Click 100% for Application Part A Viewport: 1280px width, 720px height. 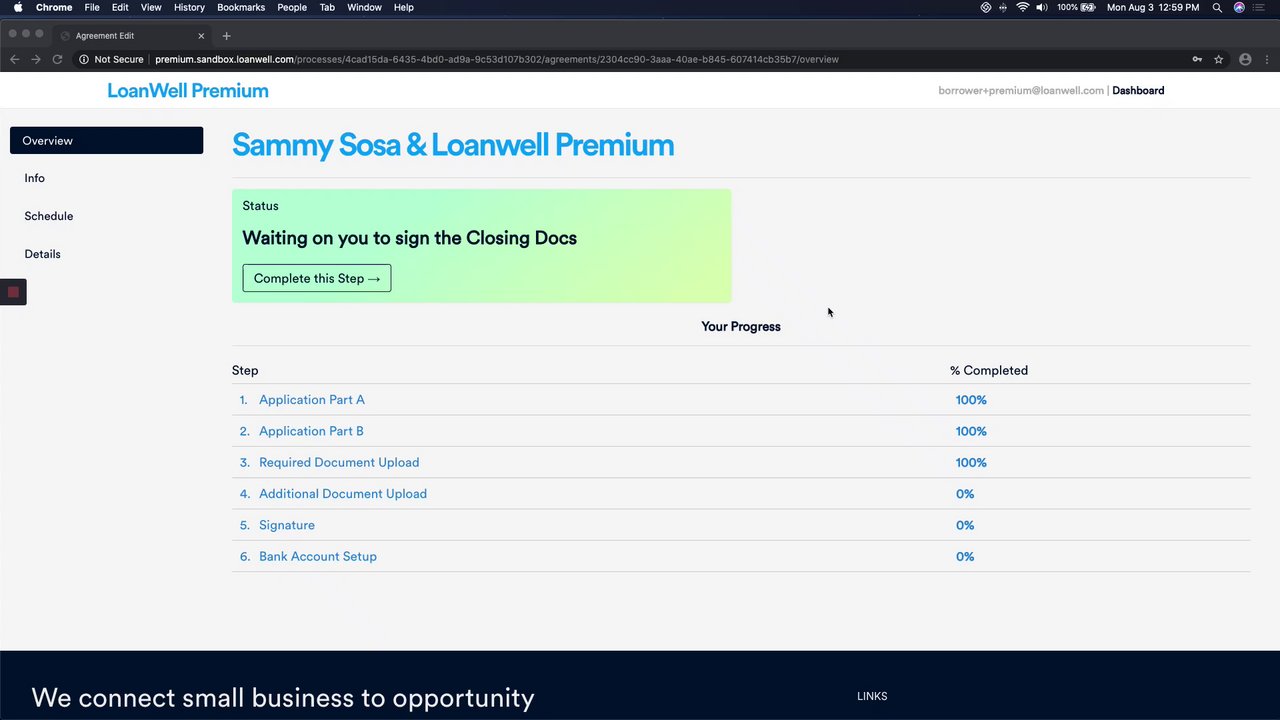(971, 400)
